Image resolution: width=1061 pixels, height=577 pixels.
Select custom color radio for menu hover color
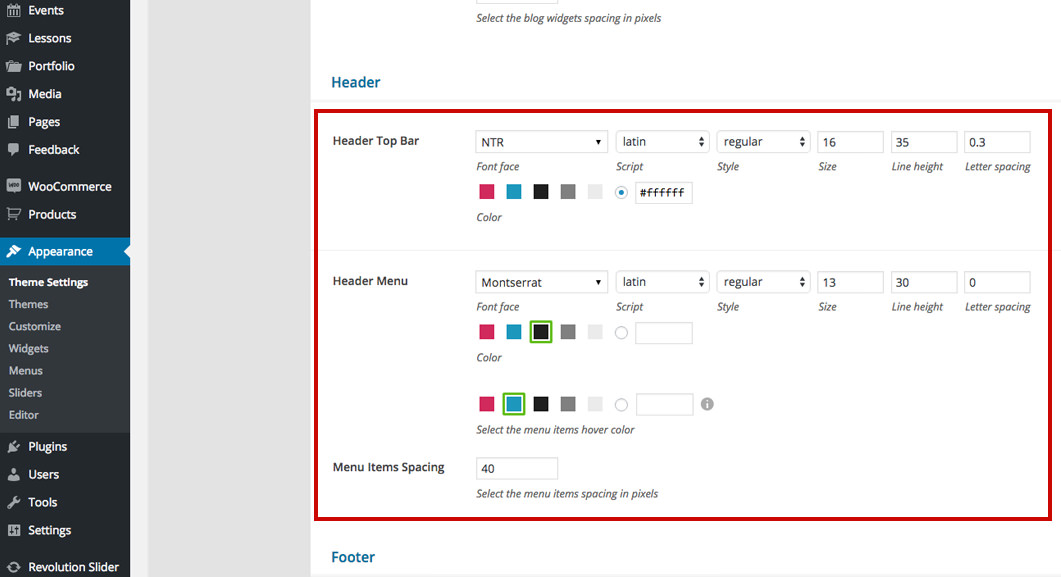point(621,405)
